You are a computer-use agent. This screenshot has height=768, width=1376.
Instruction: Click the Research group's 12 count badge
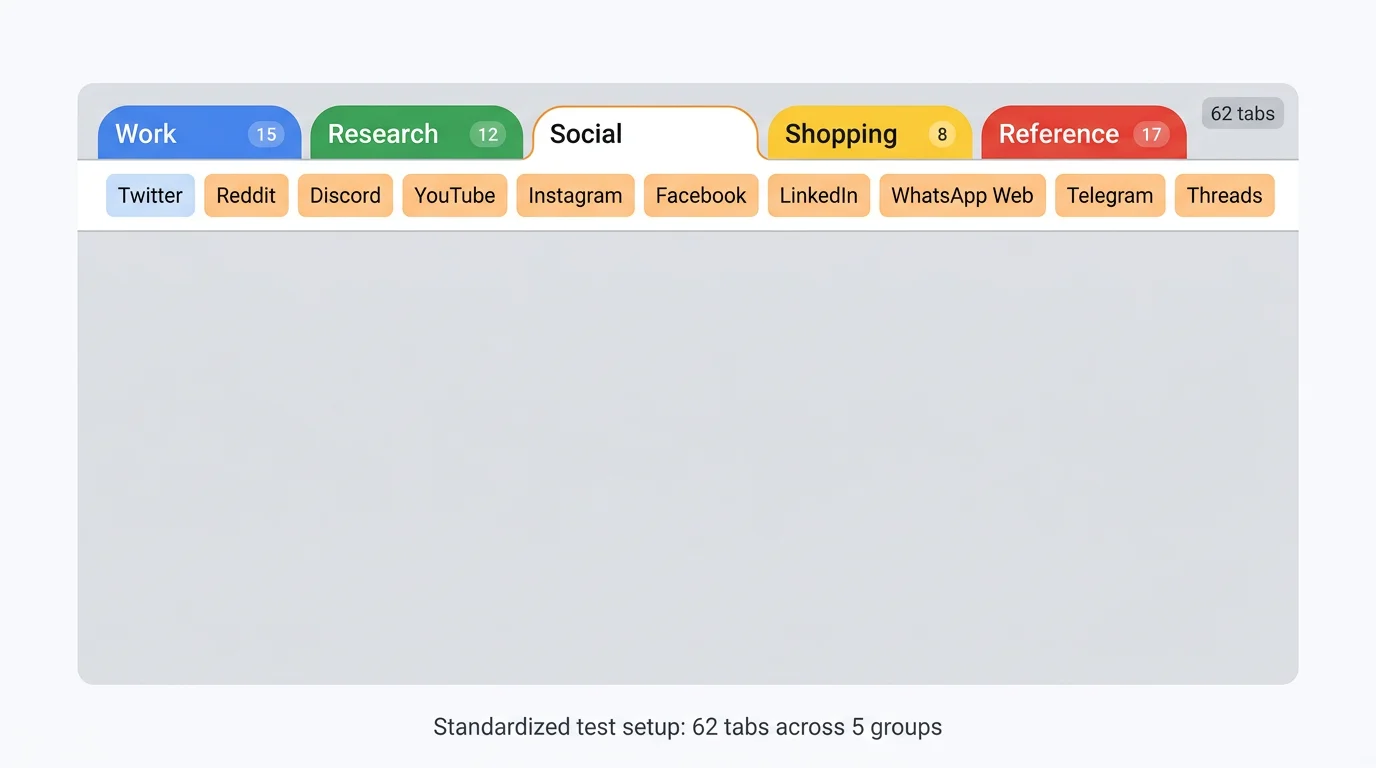pos(488,133)
